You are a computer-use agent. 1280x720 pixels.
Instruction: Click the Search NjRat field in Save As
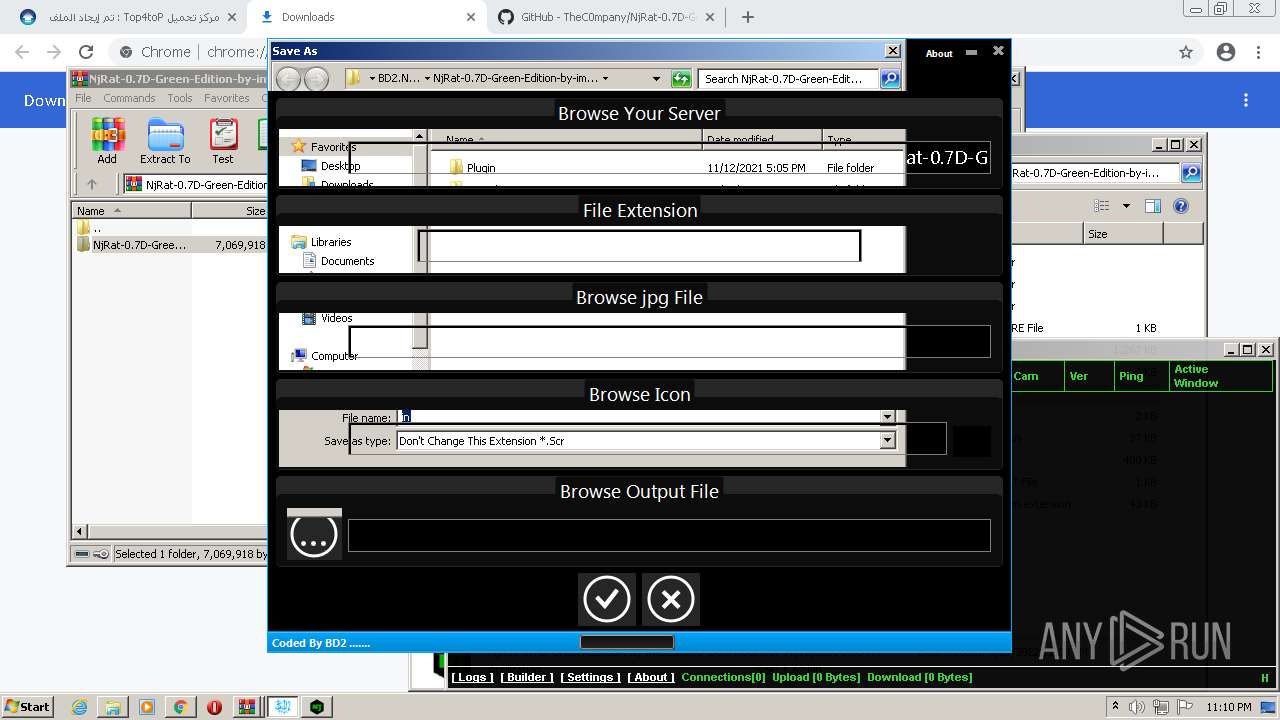click(x=789, y=79)
